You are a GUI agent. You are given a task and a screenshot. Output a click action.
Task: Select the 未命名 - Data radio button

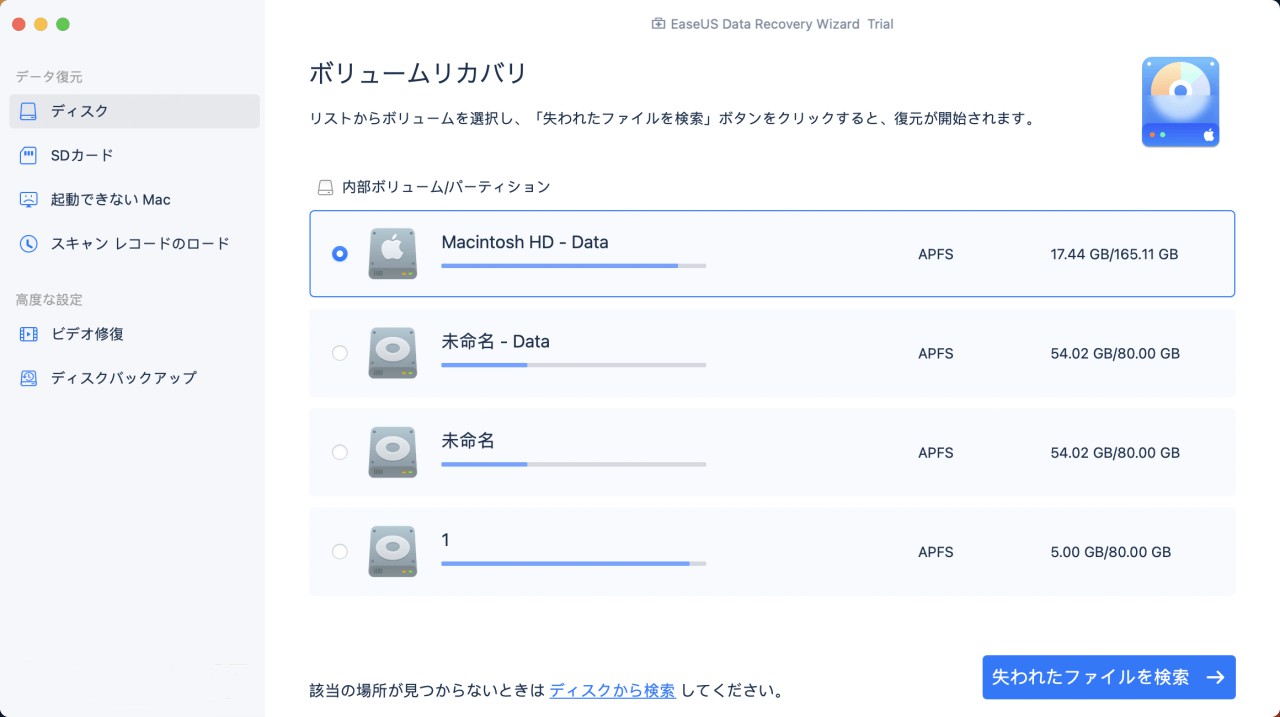pyautogui.click(x=340, y=353)
